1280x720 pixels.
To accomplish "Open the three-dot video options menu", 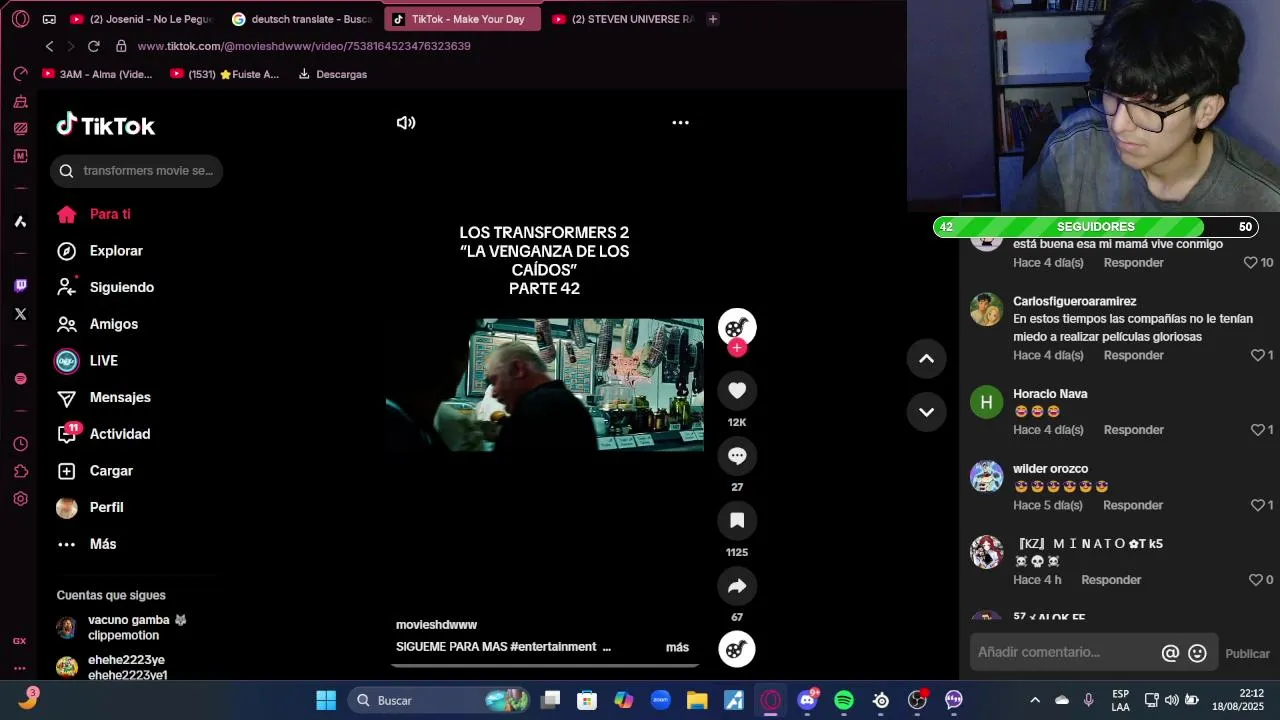I will point(680,123).
